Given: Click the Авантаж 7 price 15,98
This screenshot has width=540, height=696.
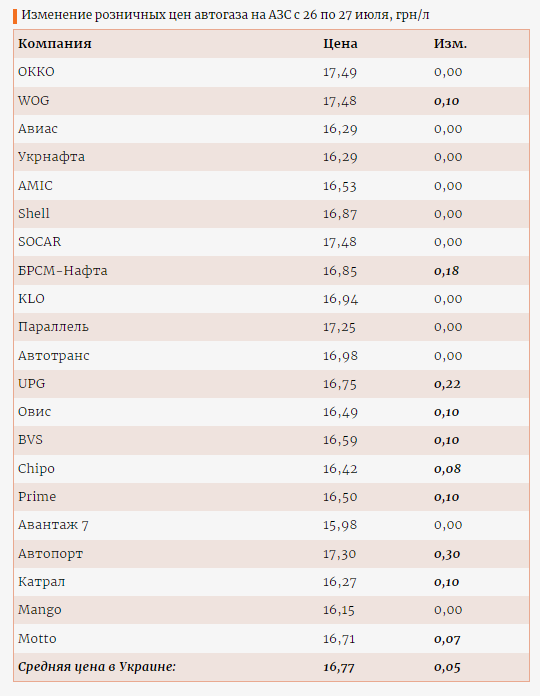Looking at the screenshot, I should point(340,525).
